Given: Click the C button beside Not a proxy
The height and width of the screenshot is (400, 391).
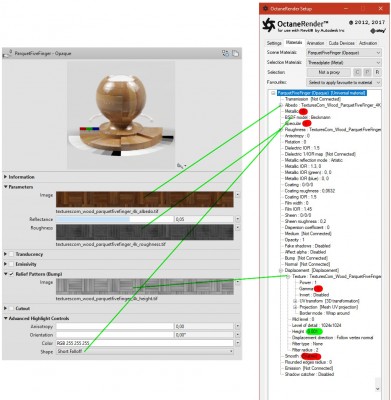Looking at the screenshot, I should click(357, 72).
